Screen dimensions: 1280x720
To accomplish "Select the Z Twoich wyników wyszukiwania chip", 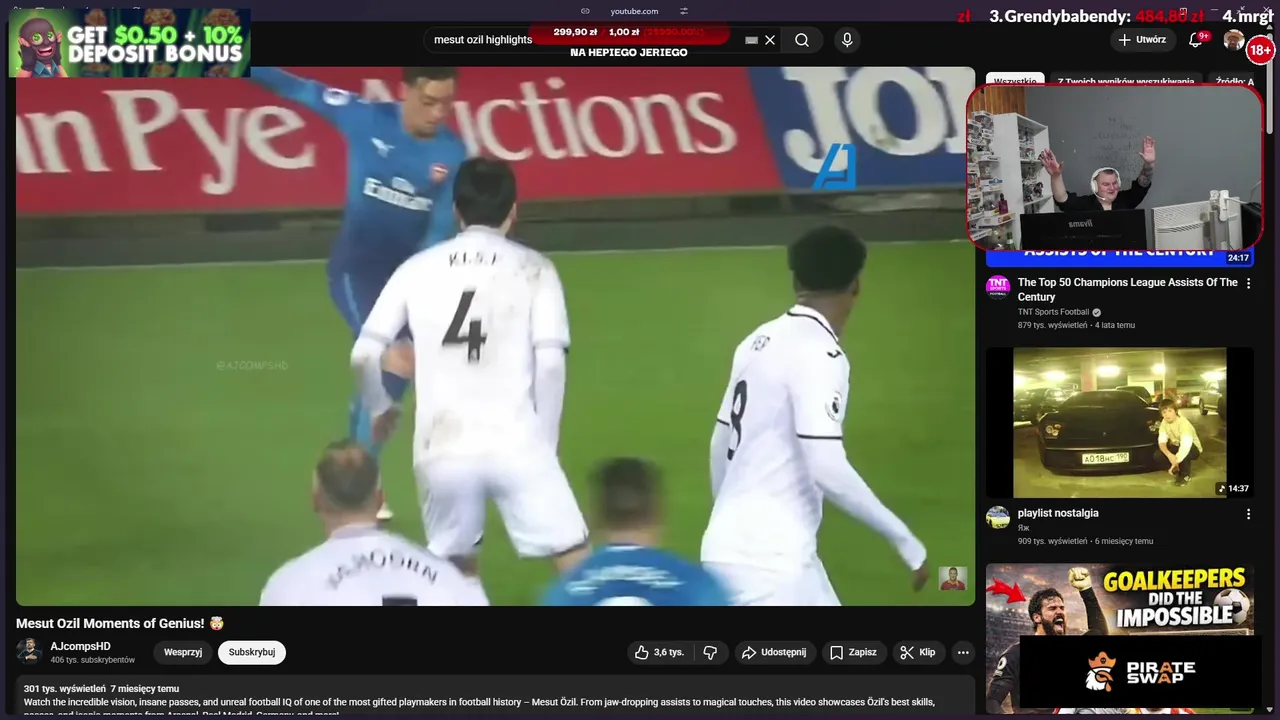I will coord(1125,81).
